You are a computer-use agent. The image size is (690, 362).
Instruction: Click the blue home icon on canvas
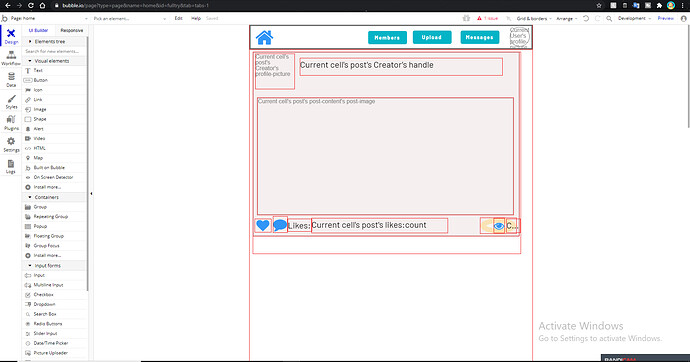264,37
